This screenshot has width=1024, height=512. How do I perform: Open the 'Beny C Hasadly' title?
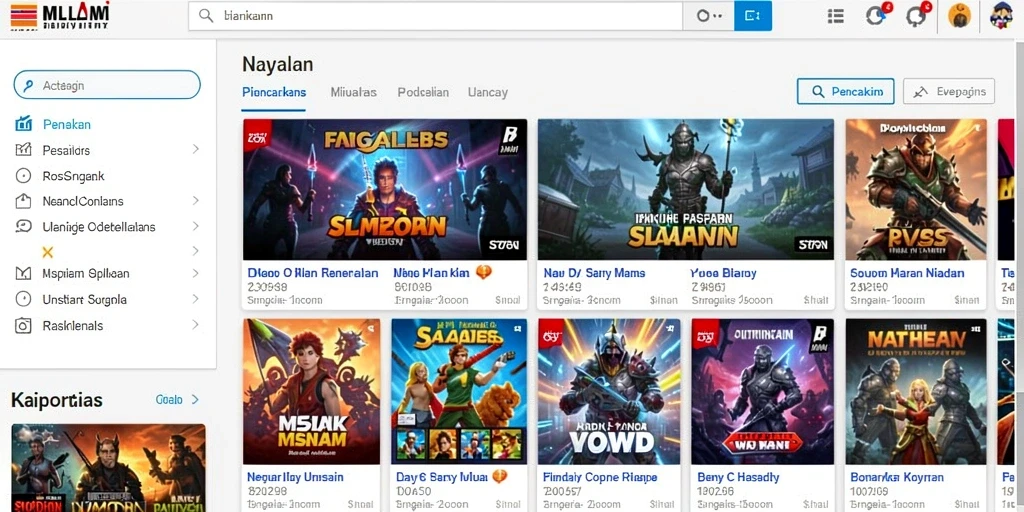738,477
